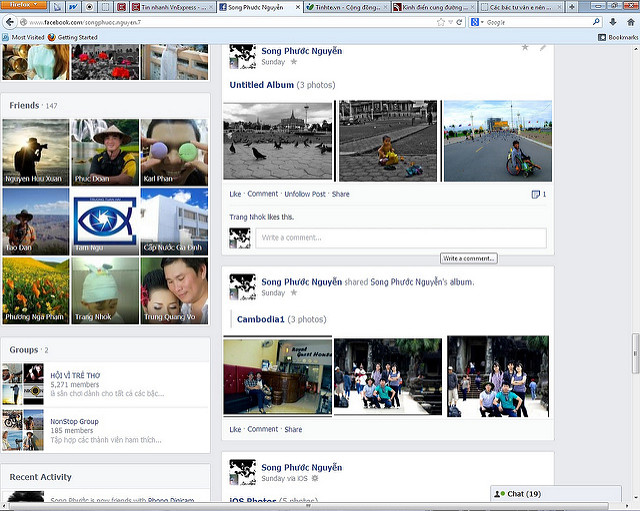Share the Cambodia1 album post
This screenshot has width=640, height=511.
coord(293,429)
